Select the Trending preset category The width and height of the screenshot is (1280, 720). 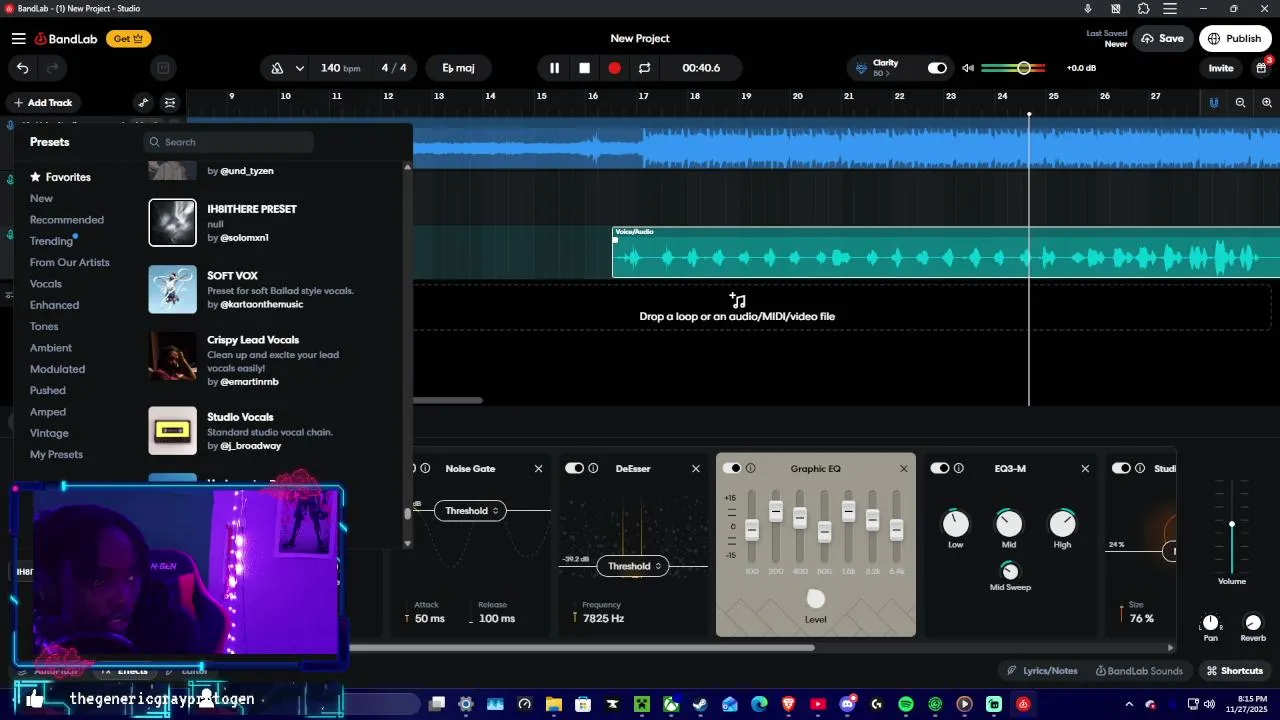click(51, 241)
